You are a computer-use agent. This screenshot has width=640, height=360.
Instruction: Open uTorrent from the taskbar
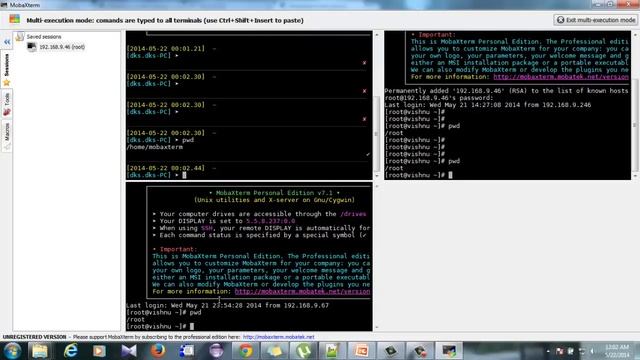304,351
